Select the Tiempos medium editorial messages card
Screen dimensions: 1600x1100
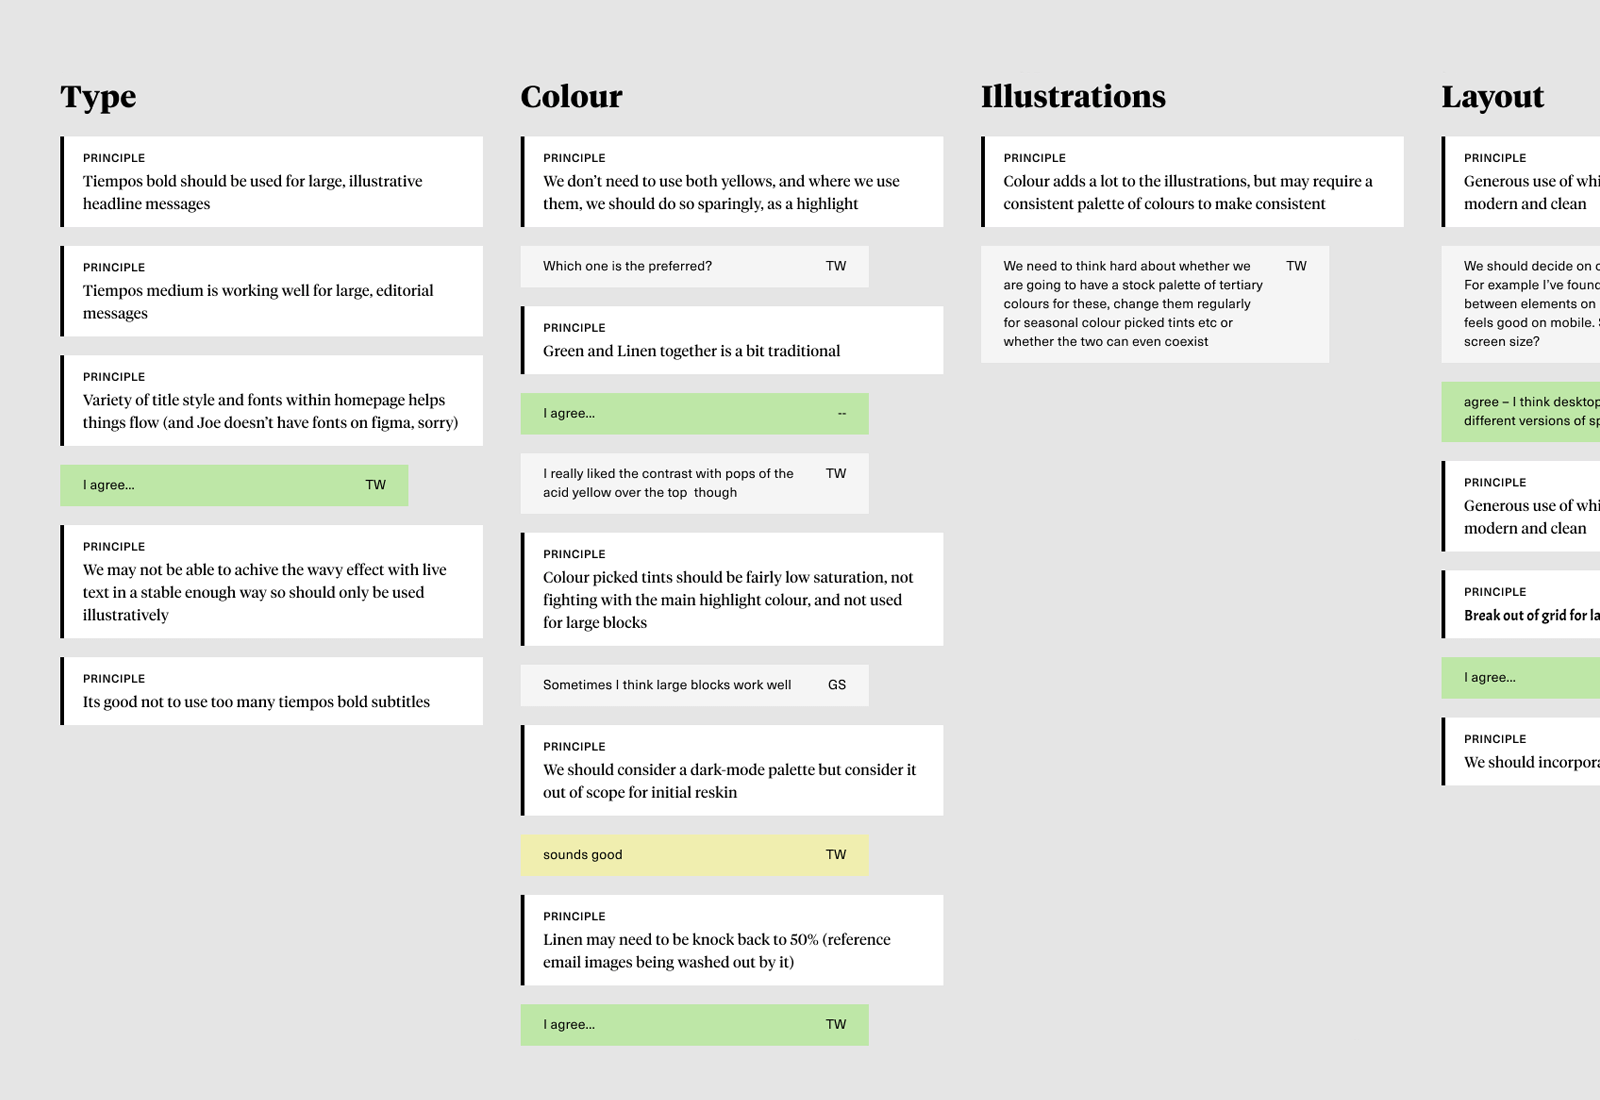pos(271,291)
